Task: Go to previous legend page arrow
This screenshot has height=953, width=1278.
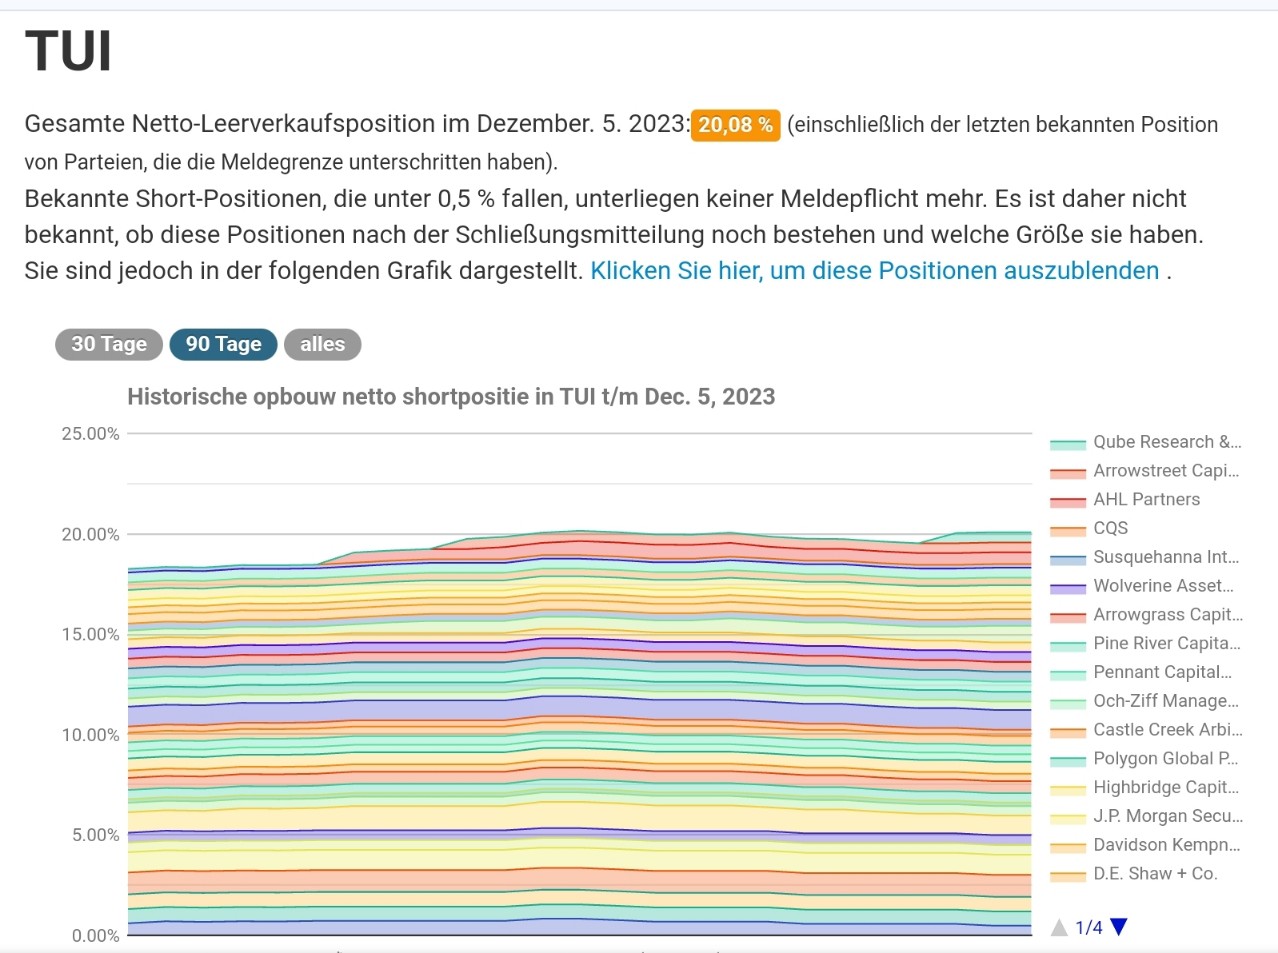Action: [x=1060, y=927]
